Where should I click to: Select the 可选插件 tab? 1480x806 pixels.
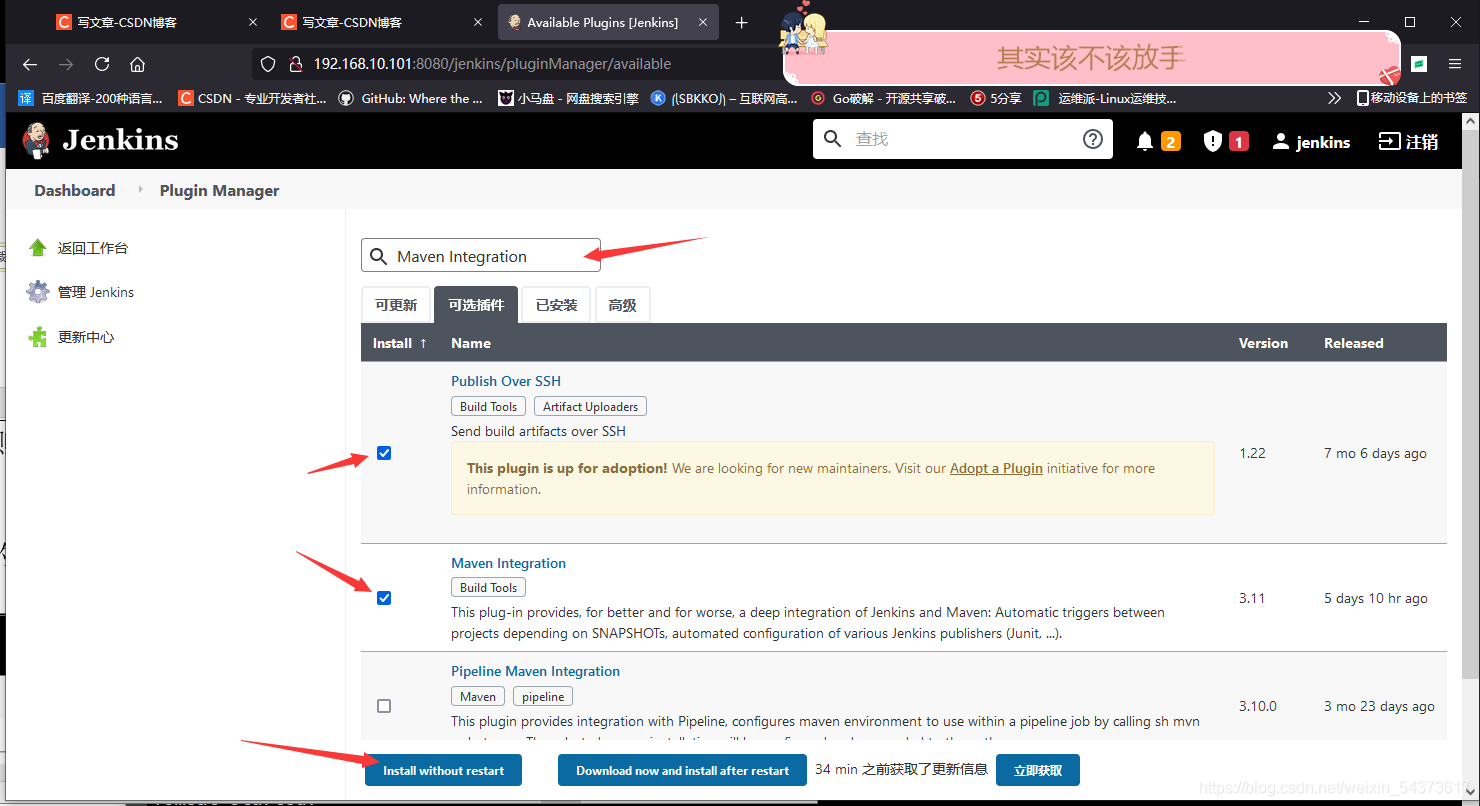(476, 305)
